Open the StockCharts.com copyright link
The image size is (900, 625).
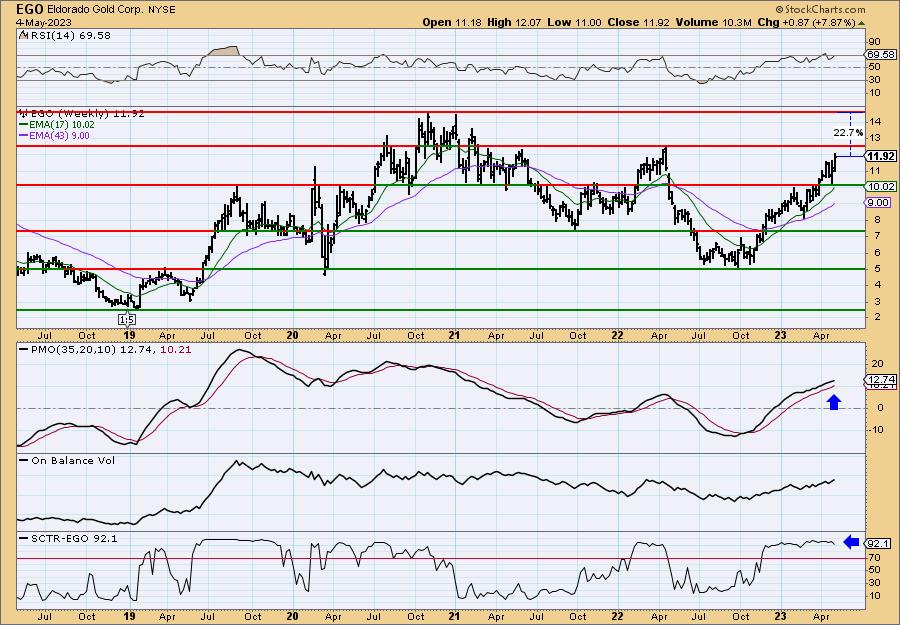820,10
